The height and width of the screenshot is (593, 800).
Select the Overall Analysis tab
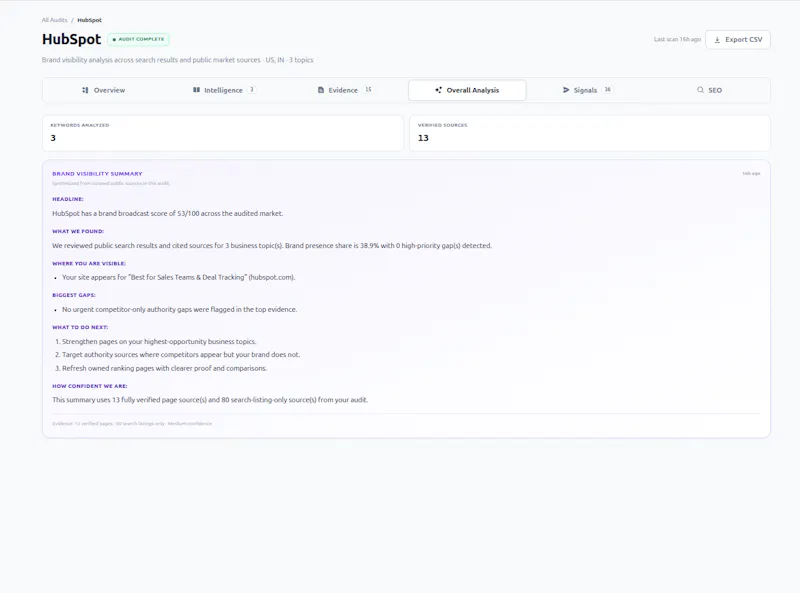pyautogui.click(x=467, y=90)
